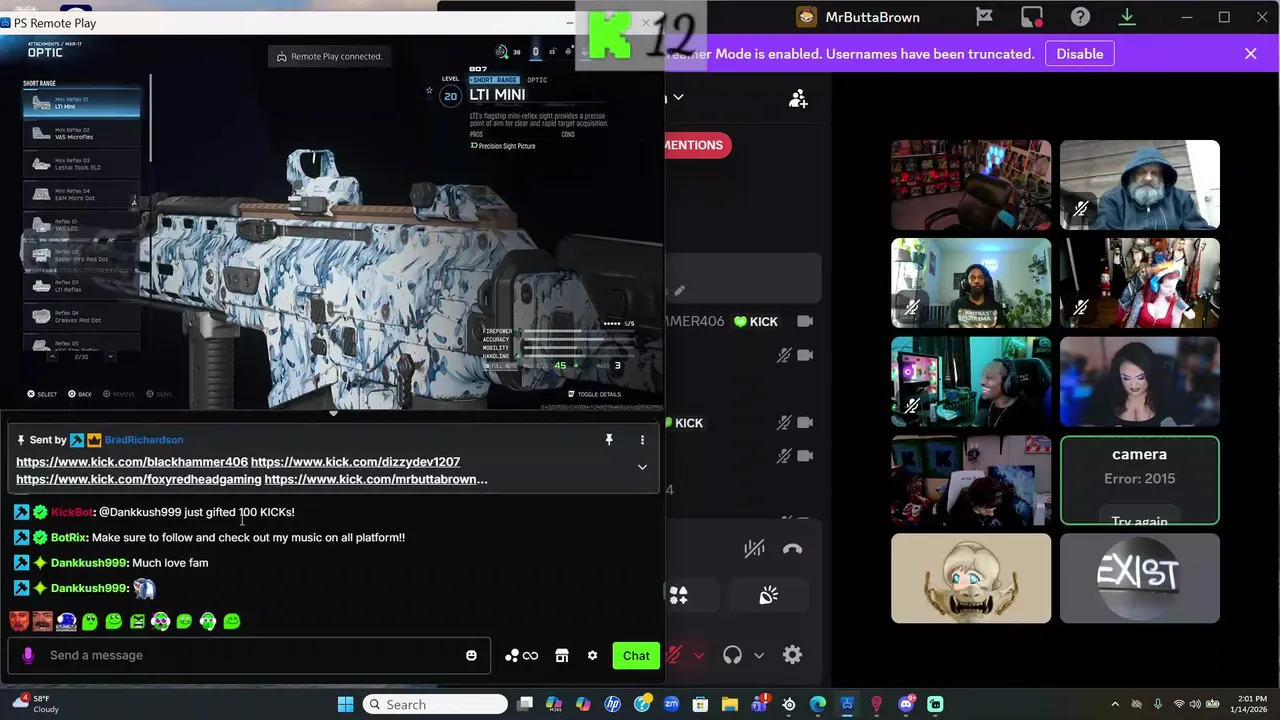This screenshot has width=1280, height=720.
Task: Click the taskbar Search box
Action: [x=435, y=704]
